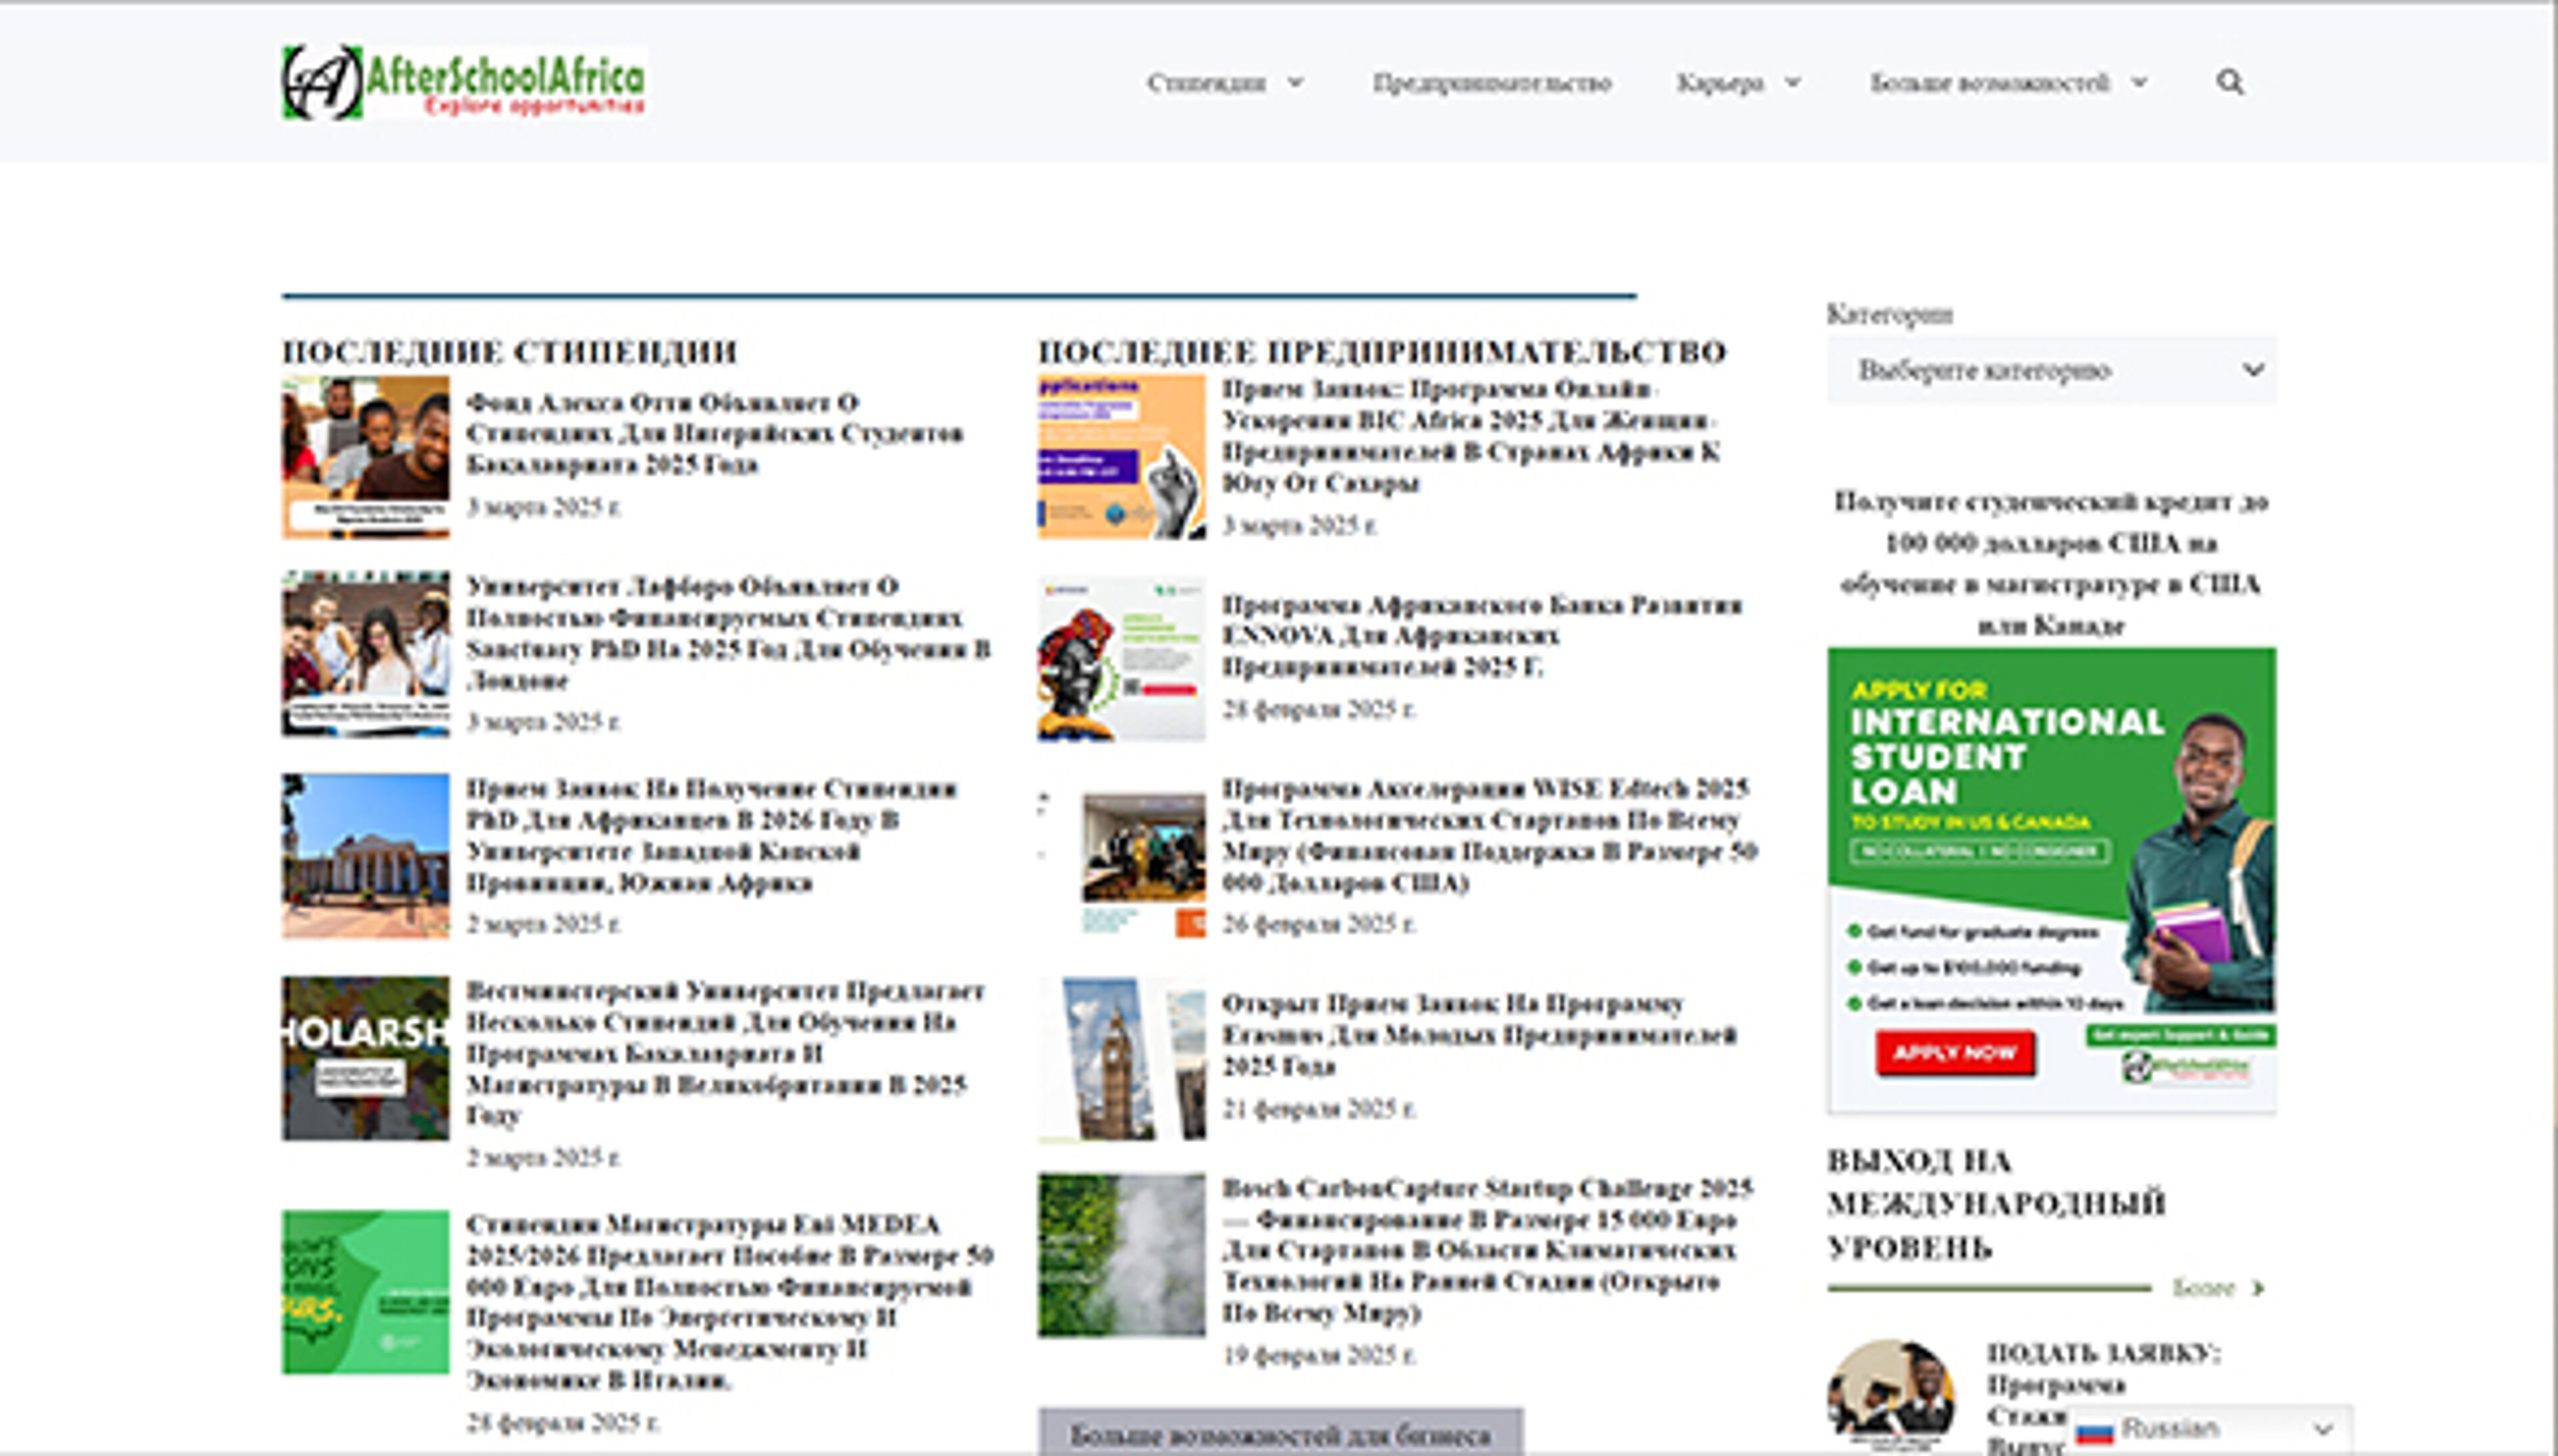This screenshot has height=1456, width=2558.
Task: Click the search magnifier icon
Action: [2229, 82]
